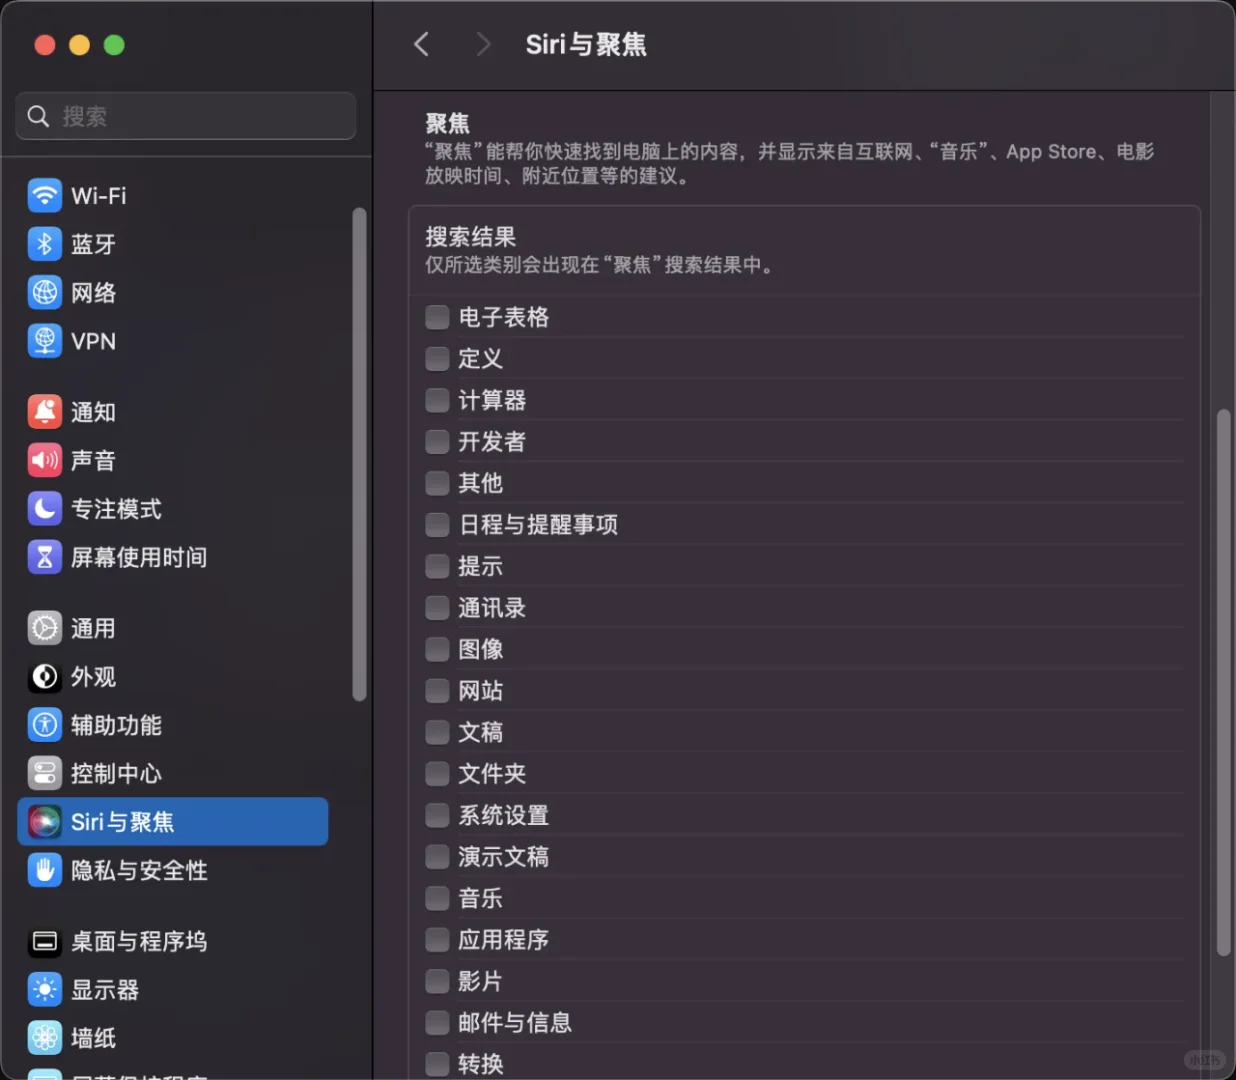The height and width of the screenshot is (1080, 1236).
Task: Click inside the 搜索 search field
Action: pyautogui.click(x=185, y=116)
